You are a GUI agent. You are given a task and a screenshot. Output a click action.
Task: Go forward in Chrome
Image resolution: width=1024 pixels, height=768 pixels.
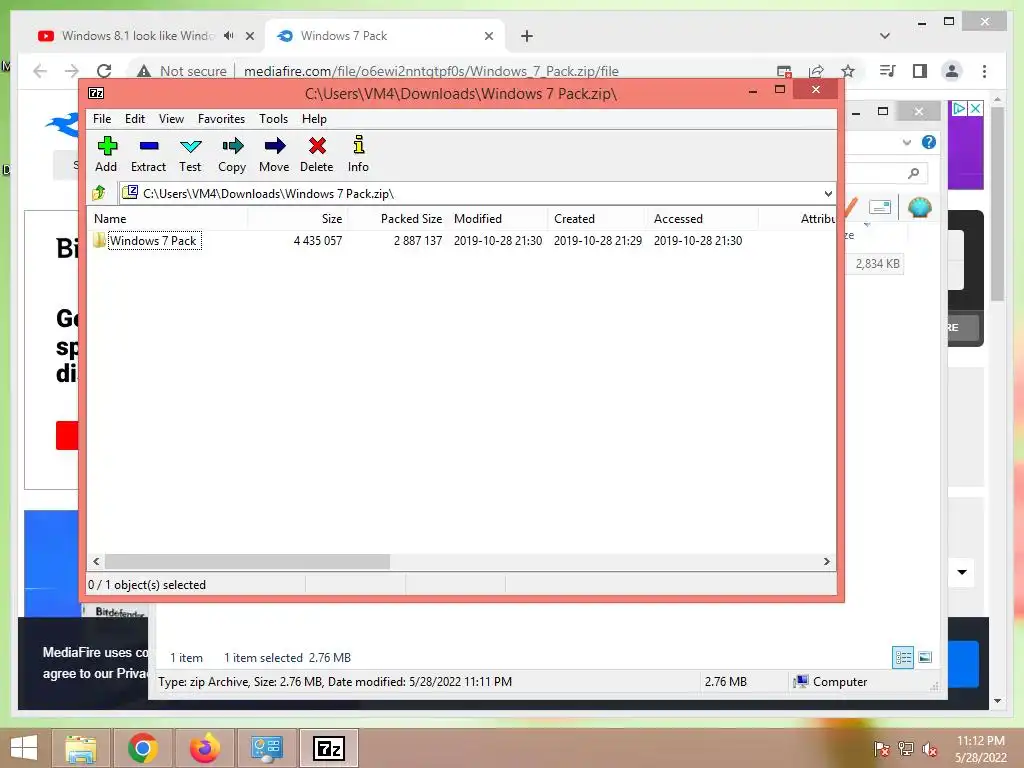pos(72,71)
